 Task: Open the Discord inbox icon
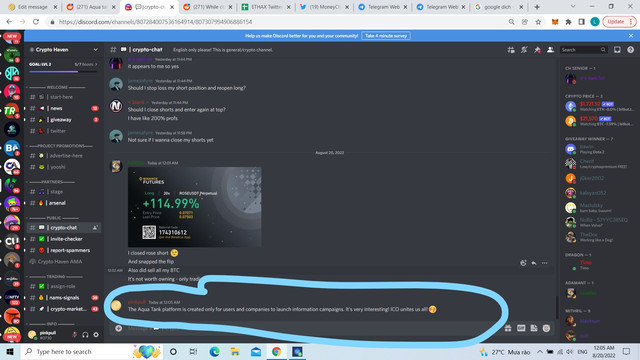(x=617, y=50)
